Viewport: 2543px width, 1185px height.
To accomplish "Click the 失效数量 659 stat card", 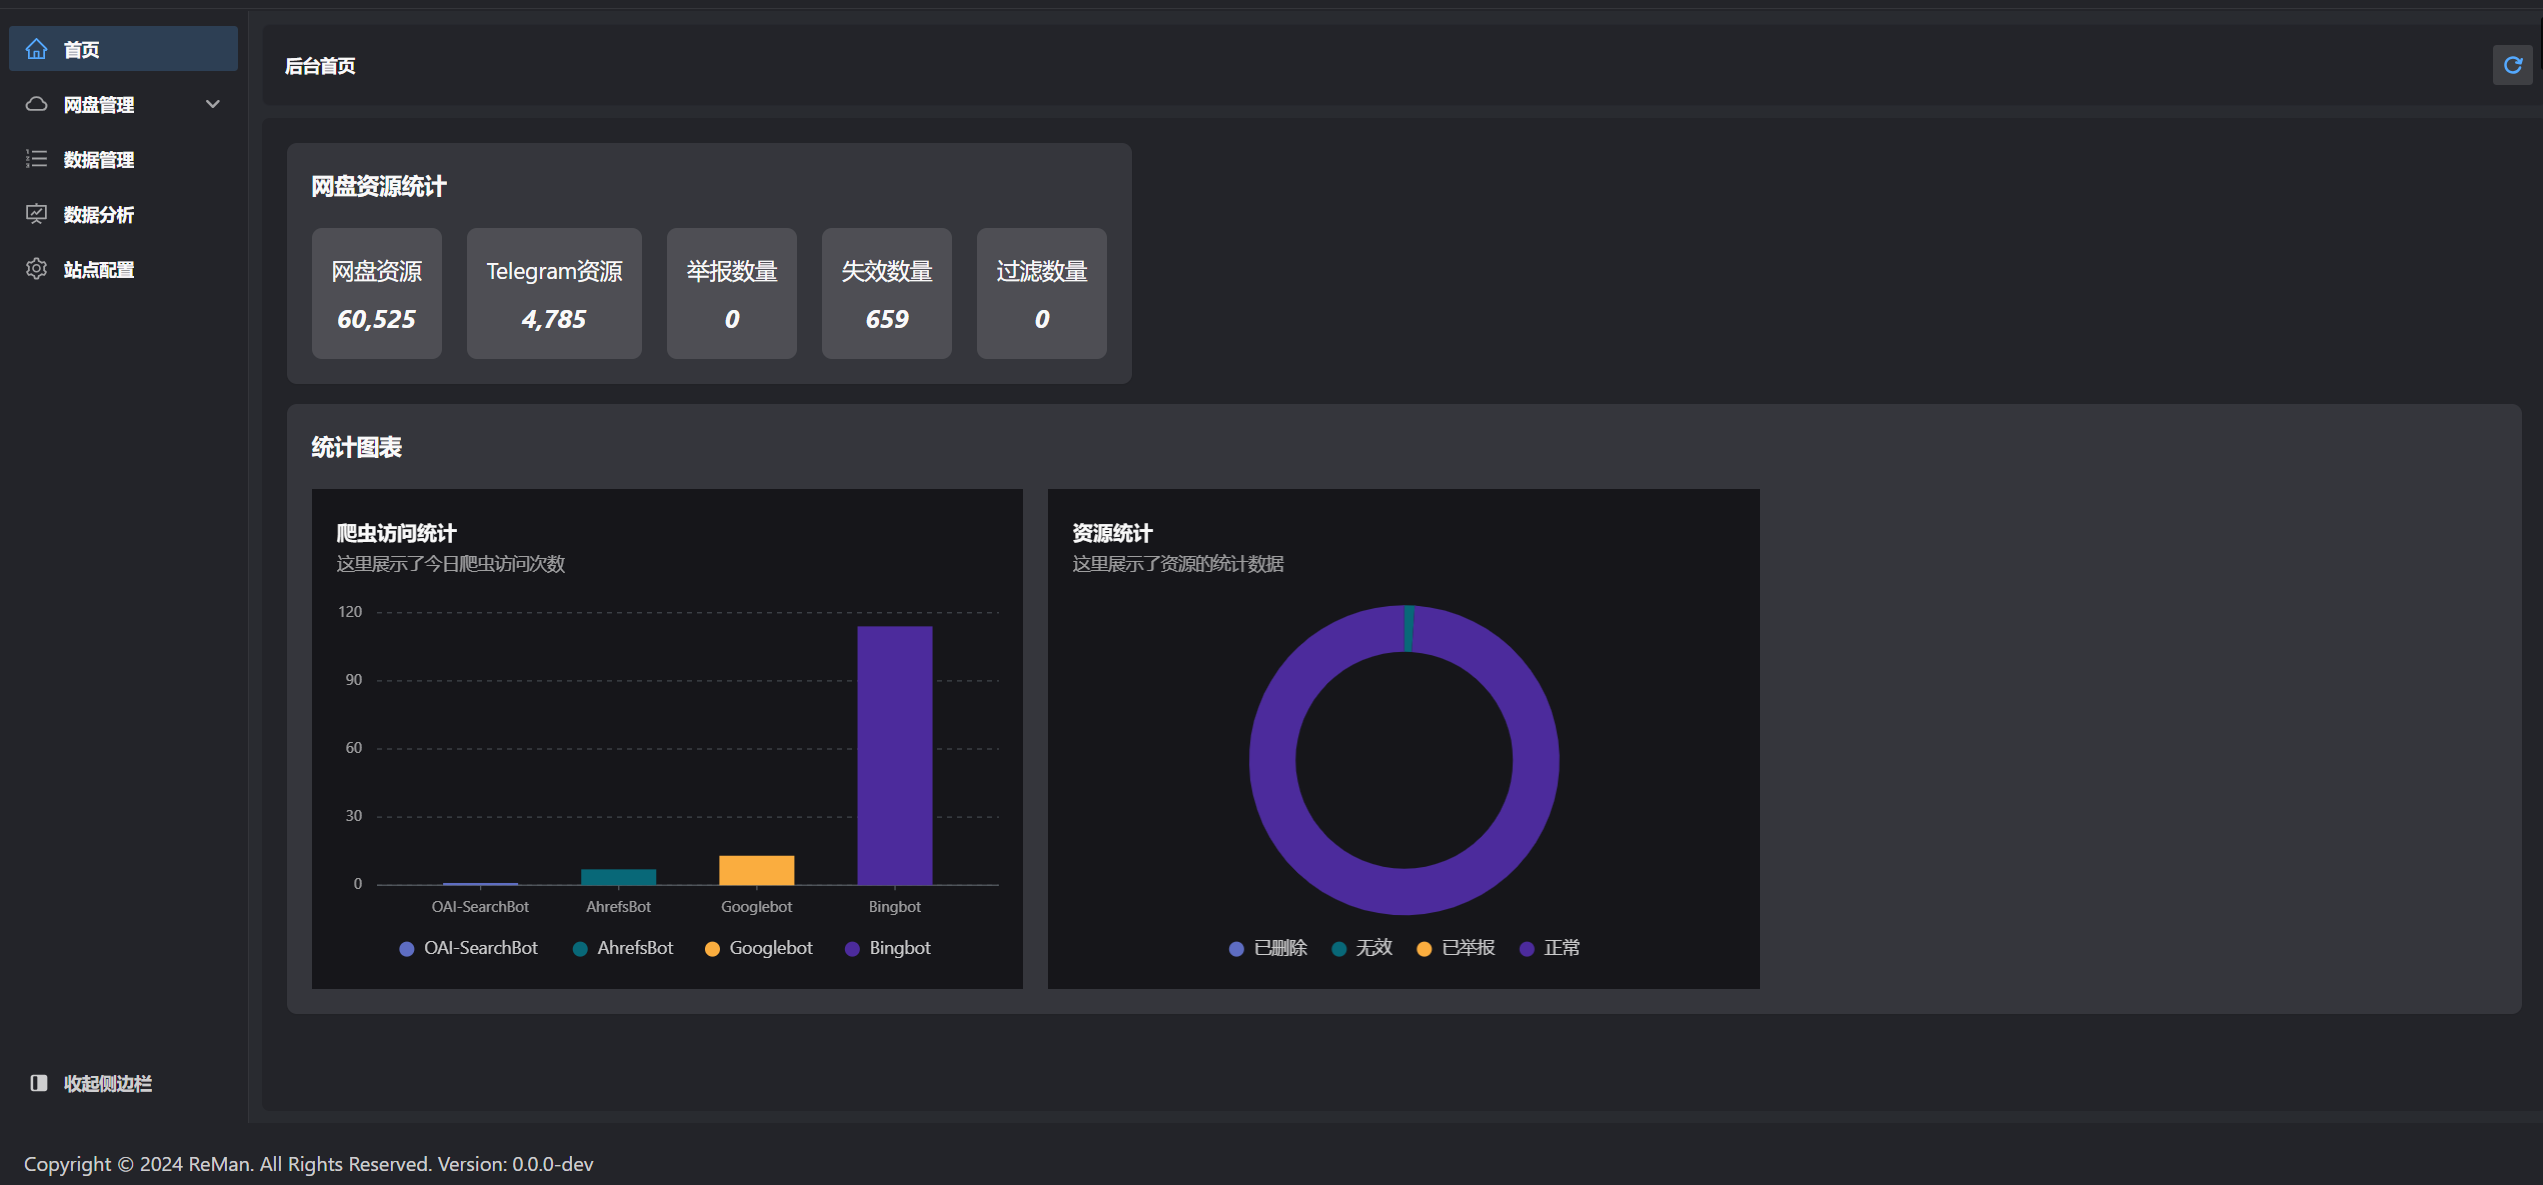I will pos(887,293).
